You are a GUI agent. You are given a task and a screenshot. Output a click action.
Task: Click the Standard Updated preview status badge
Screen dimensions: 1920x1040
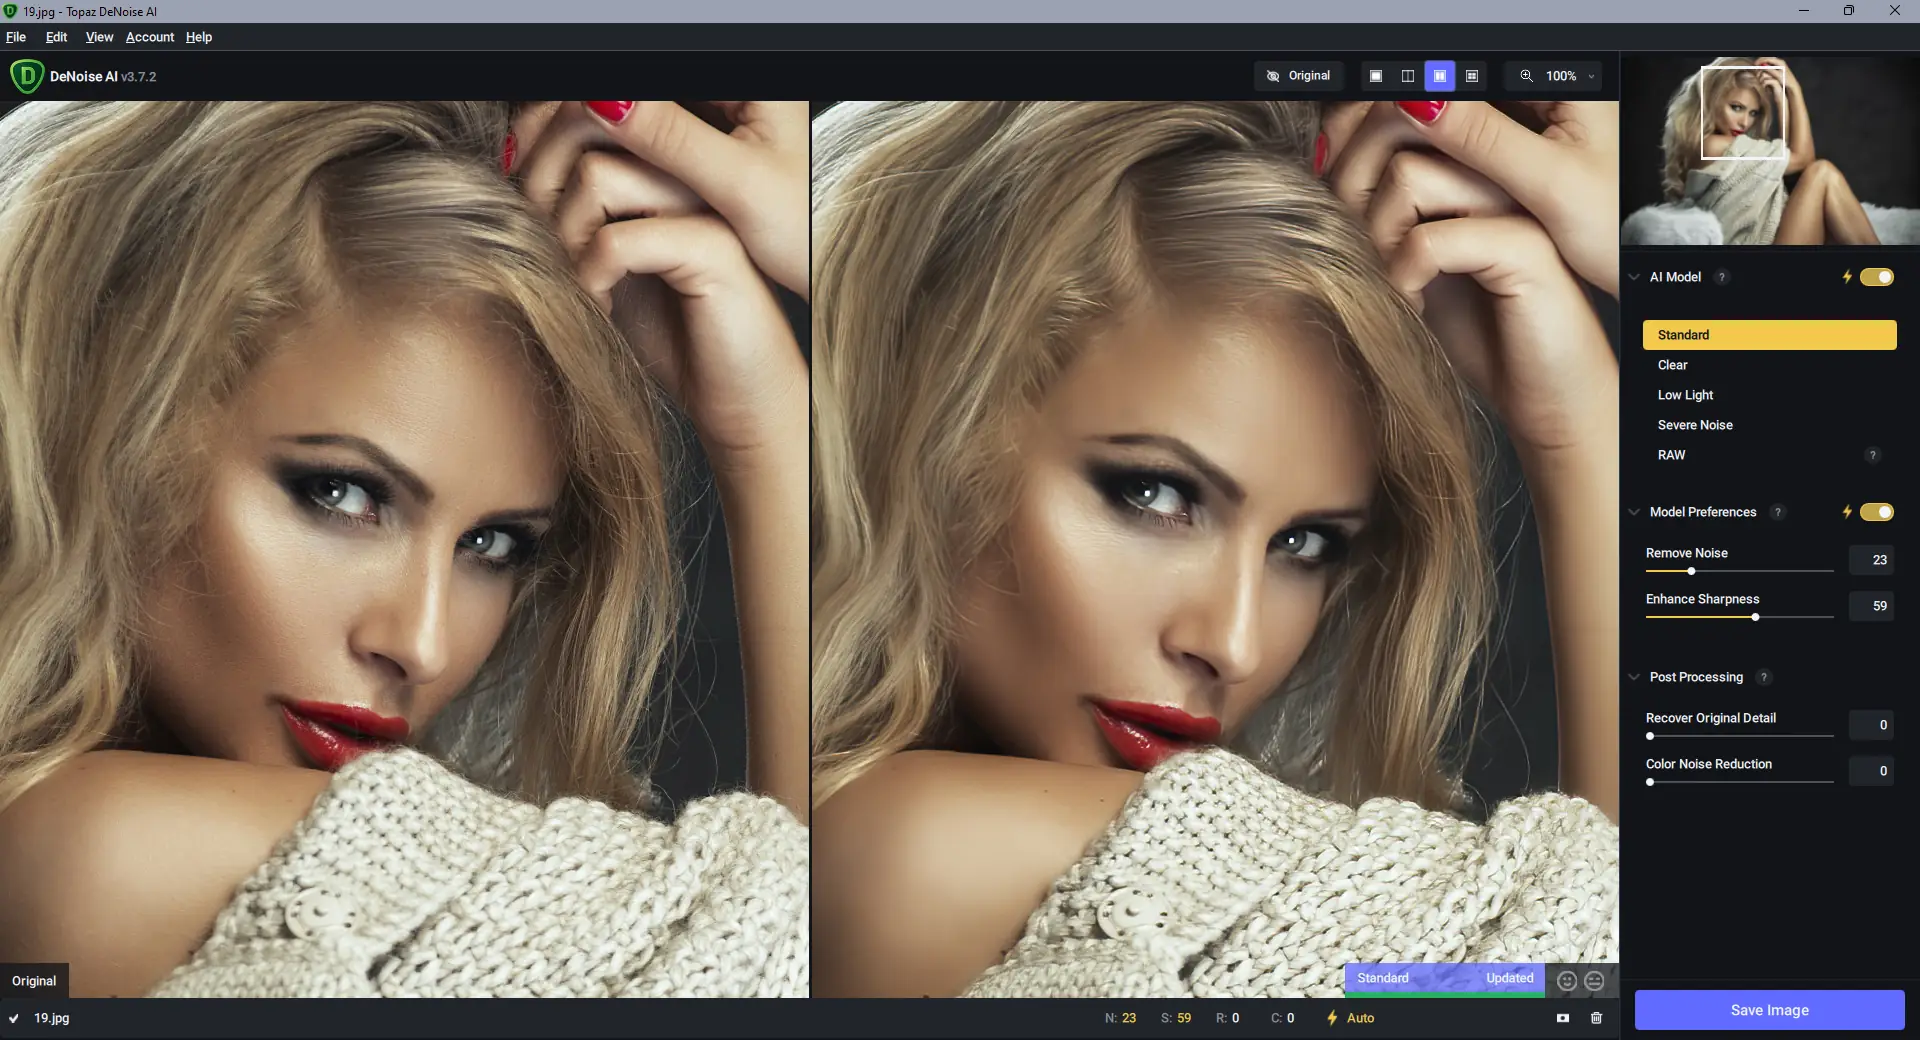1444,979
